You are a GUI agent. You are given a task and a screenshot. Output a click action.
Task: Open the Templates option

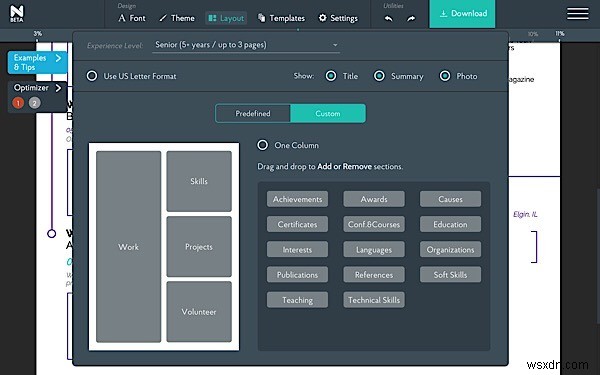(x=281, y=18)
